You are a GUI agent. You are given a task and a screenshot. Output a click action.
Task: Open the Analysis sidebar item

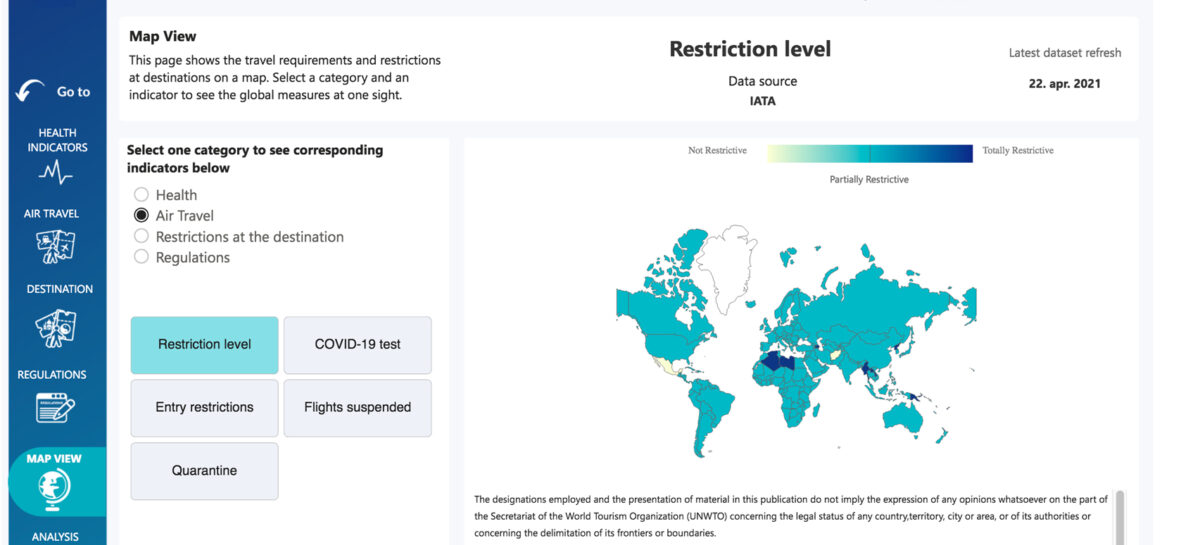pyautogui.click(x=55, y=537)
